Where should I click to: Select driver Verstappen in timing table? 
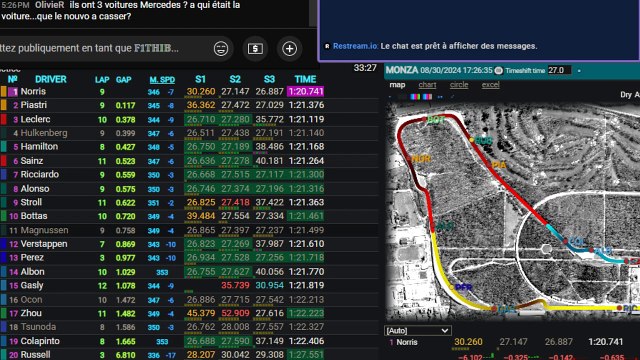coord(44,244)
